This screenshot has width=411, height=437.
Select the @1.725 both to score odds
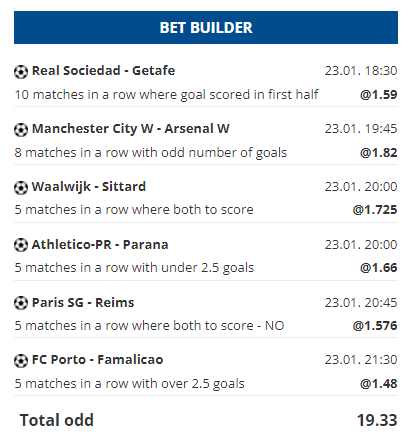pyautogui.click(x=375, y=210)
